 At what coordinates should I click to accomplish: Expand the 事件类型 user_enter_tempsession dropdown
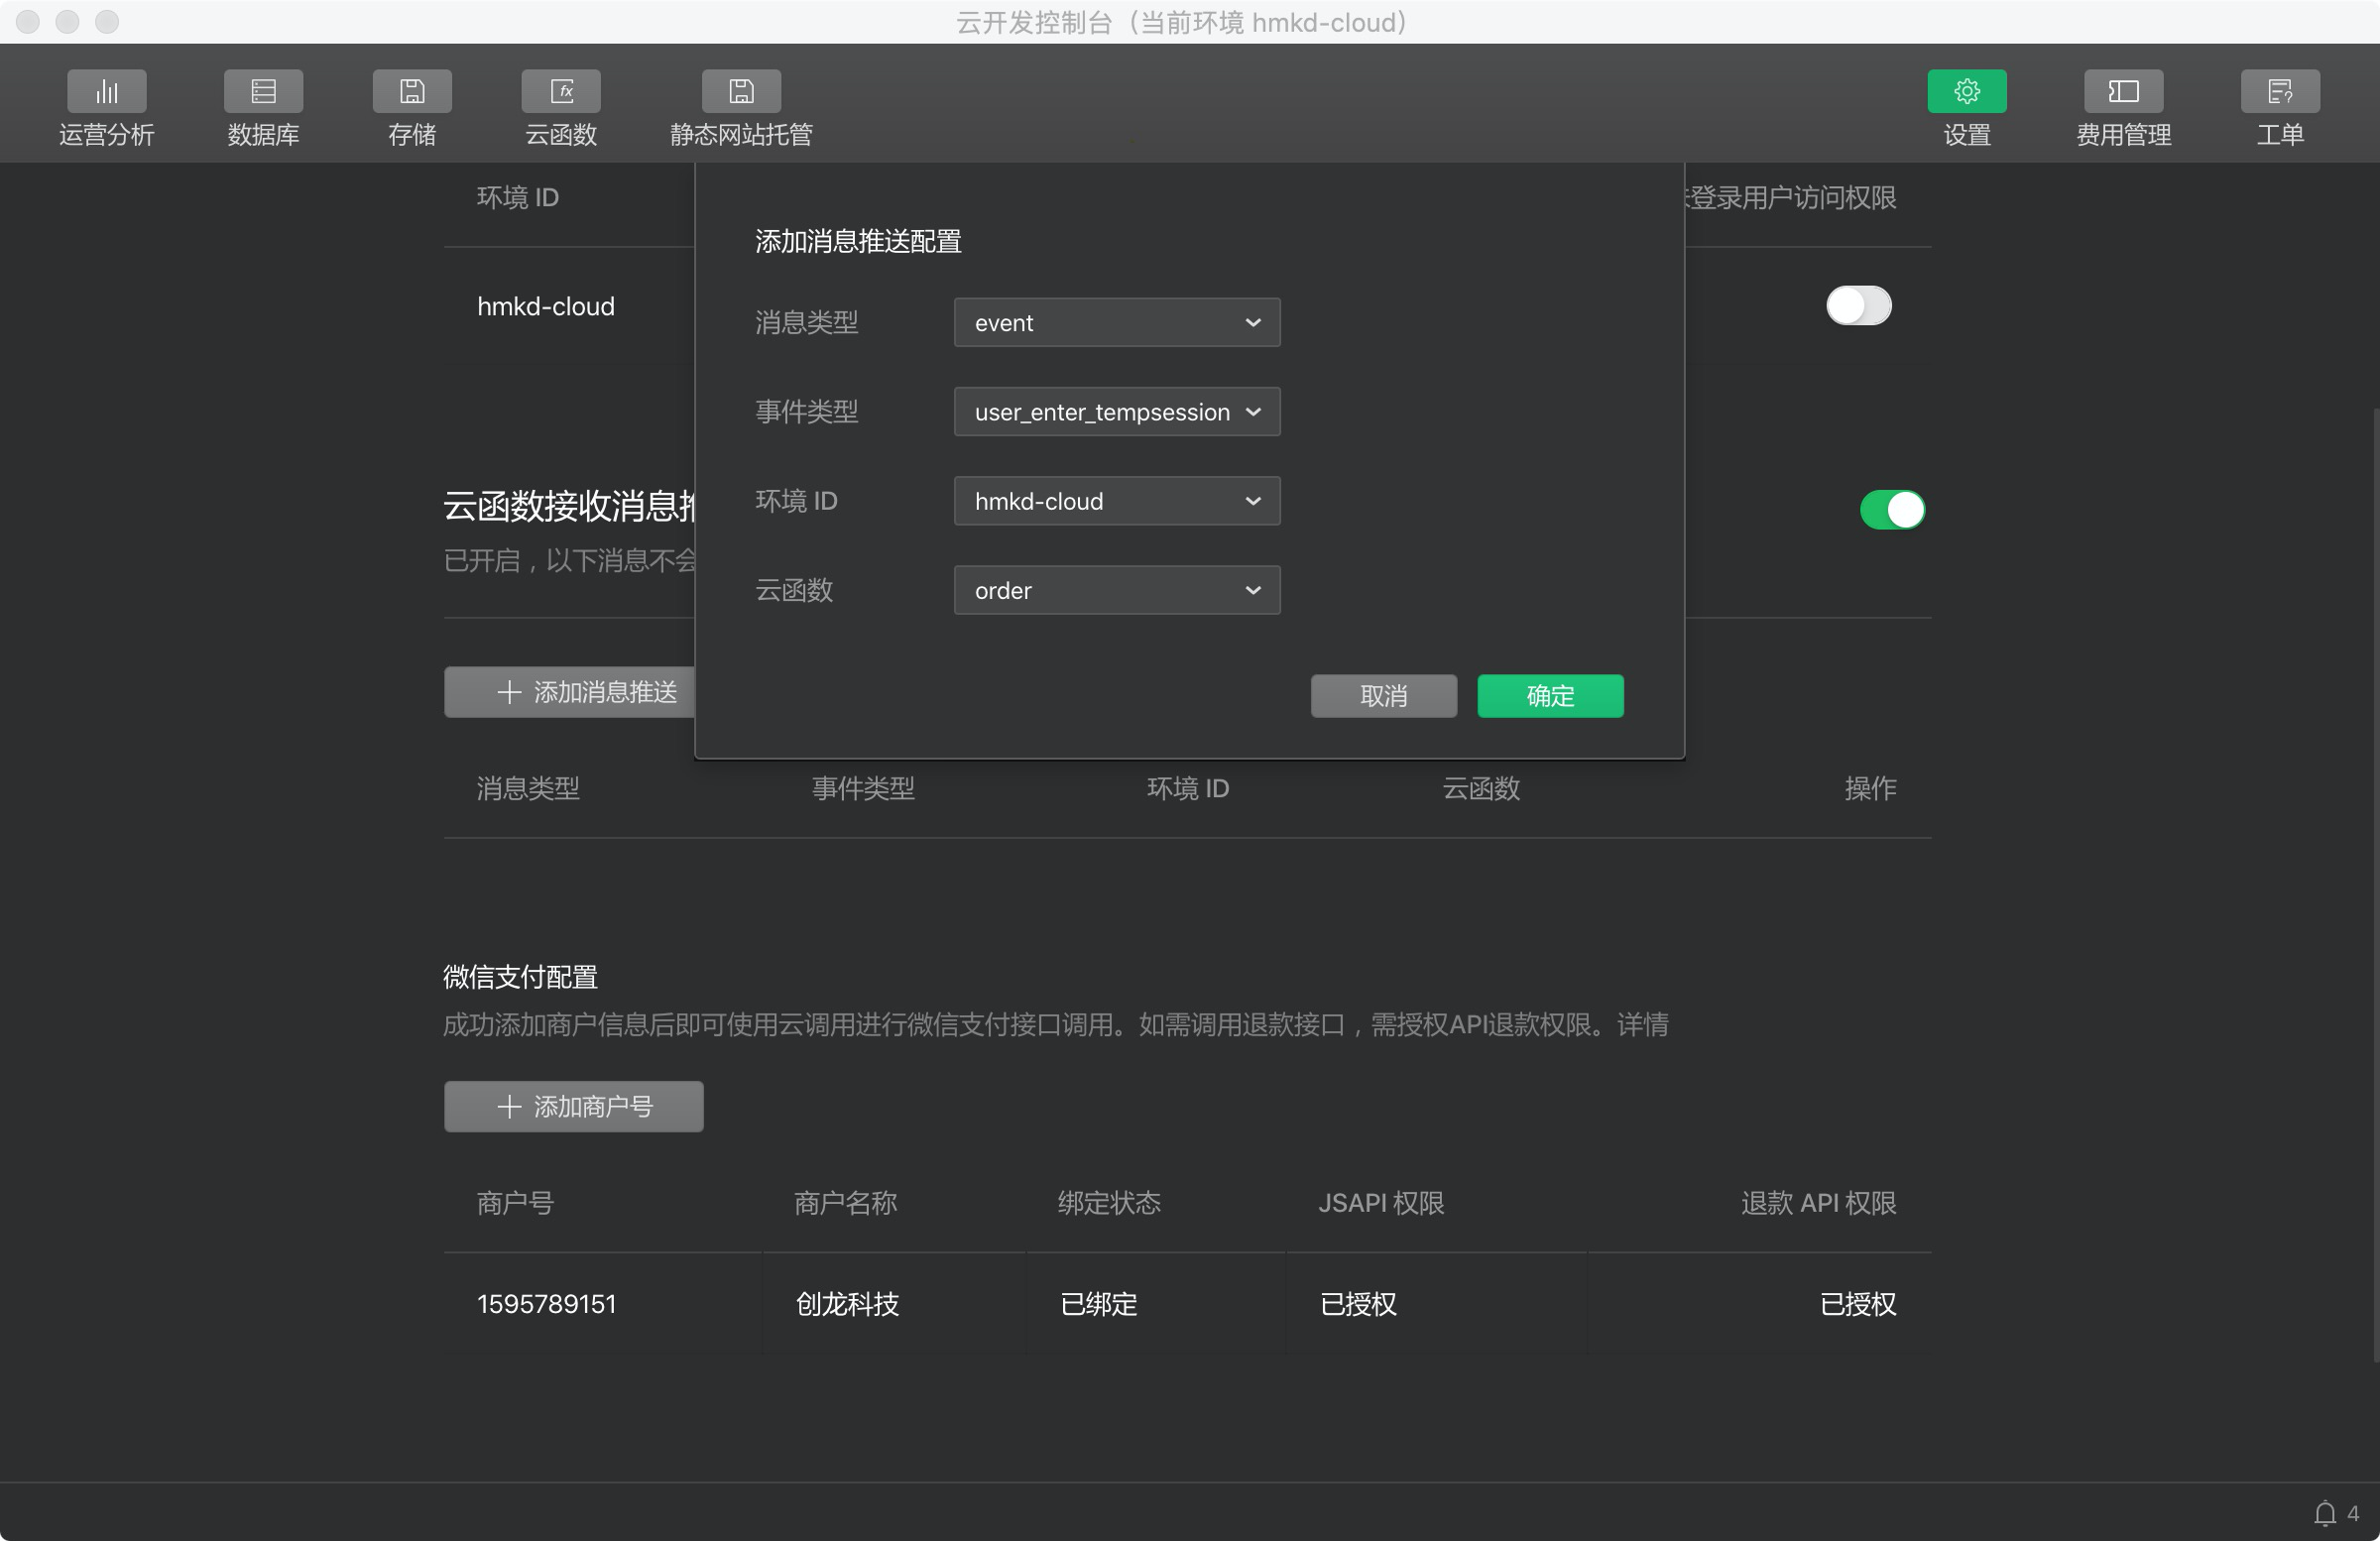(1116, 412)
